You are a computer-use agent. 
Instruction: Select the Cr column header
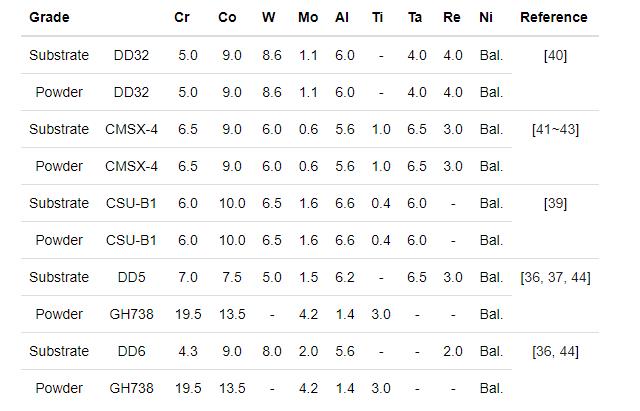click(x=182, y=17)
